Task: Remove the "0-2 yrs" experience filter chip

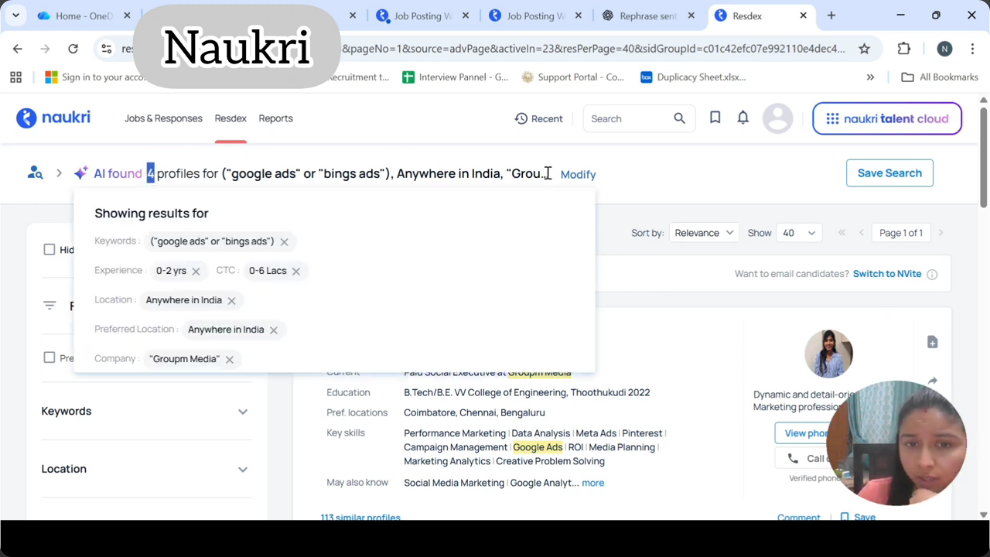Action: 196,271
